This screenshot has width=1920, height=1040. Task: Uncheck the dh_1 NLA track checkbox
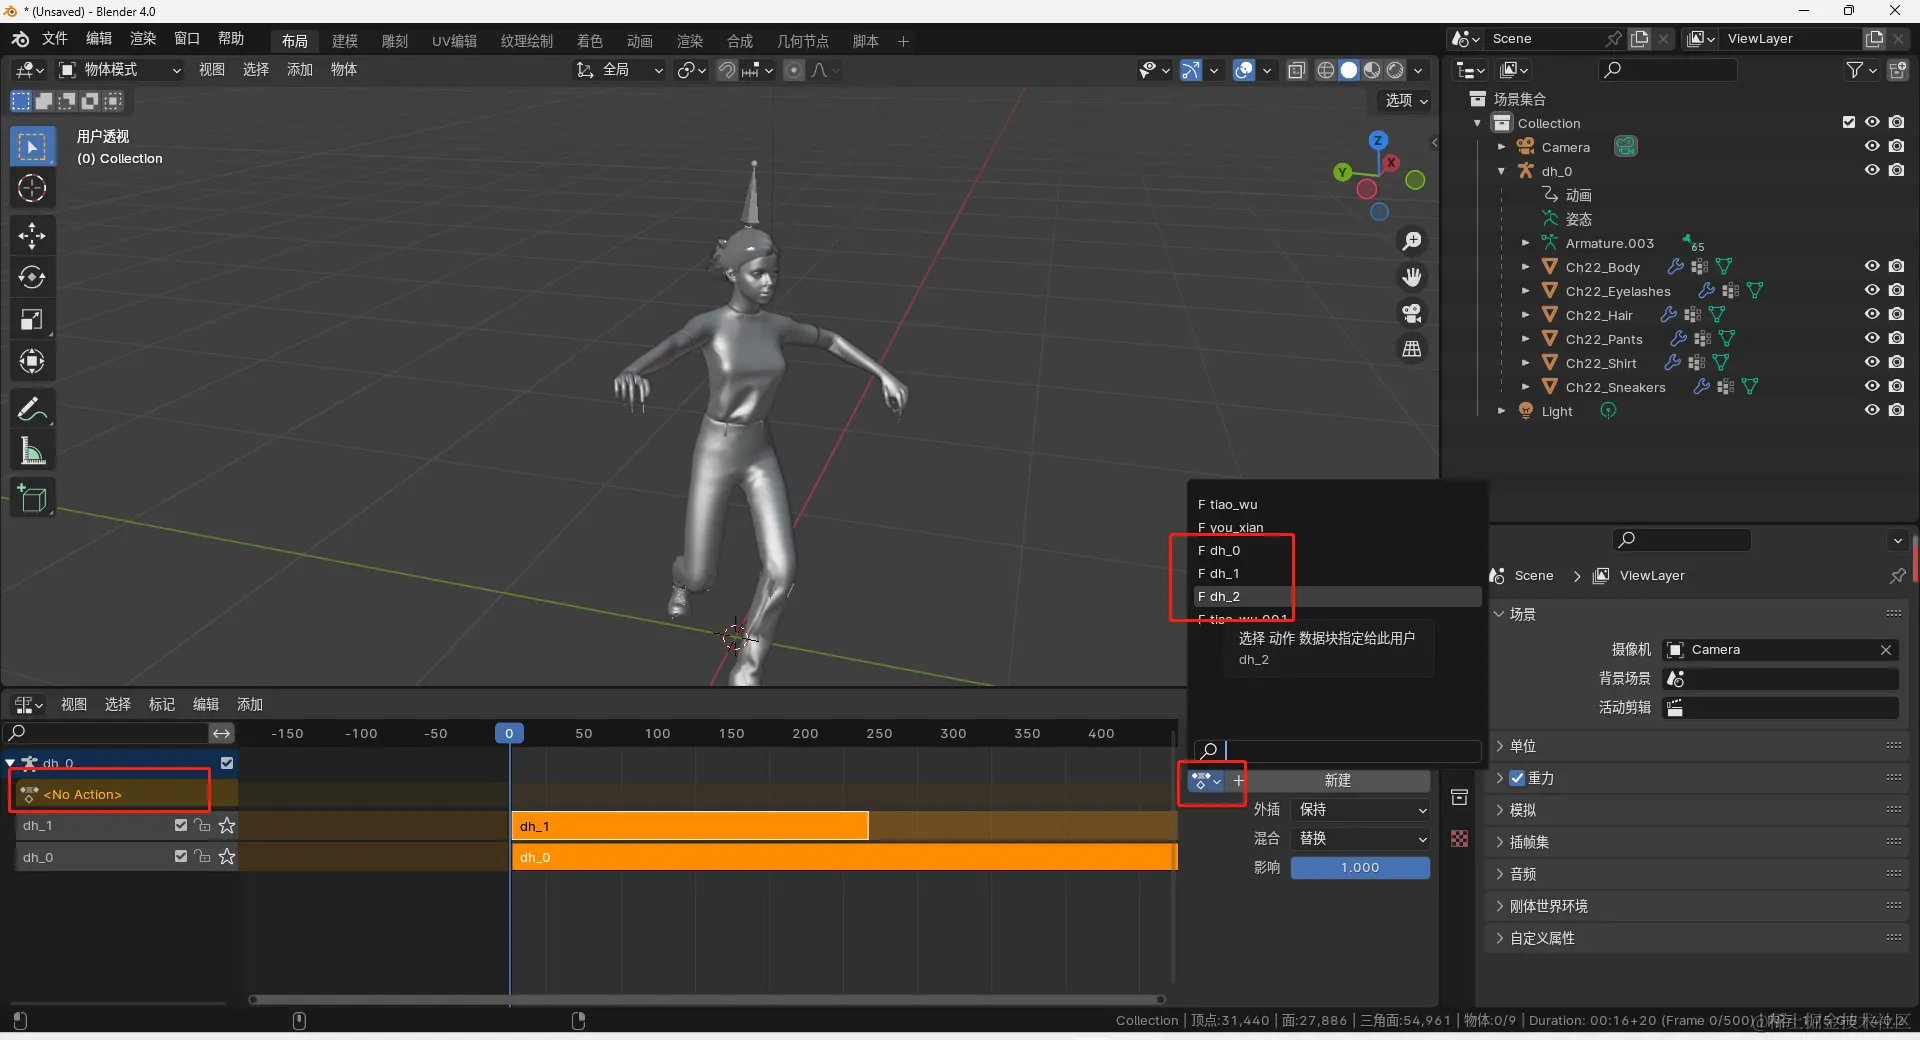pyautogui.click(x=181, y=826)
